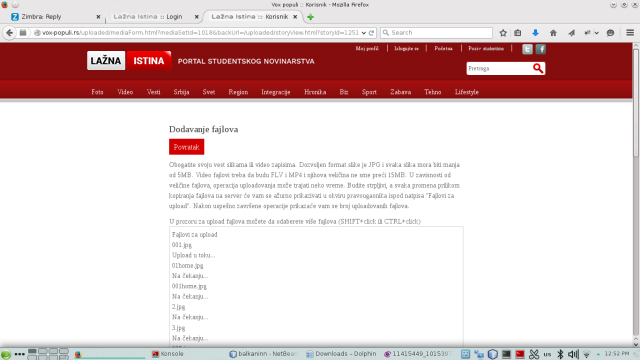Screen dimensions: 640x360
Task: Click the Twitter icon in site header
Action: tap(527, 49)
